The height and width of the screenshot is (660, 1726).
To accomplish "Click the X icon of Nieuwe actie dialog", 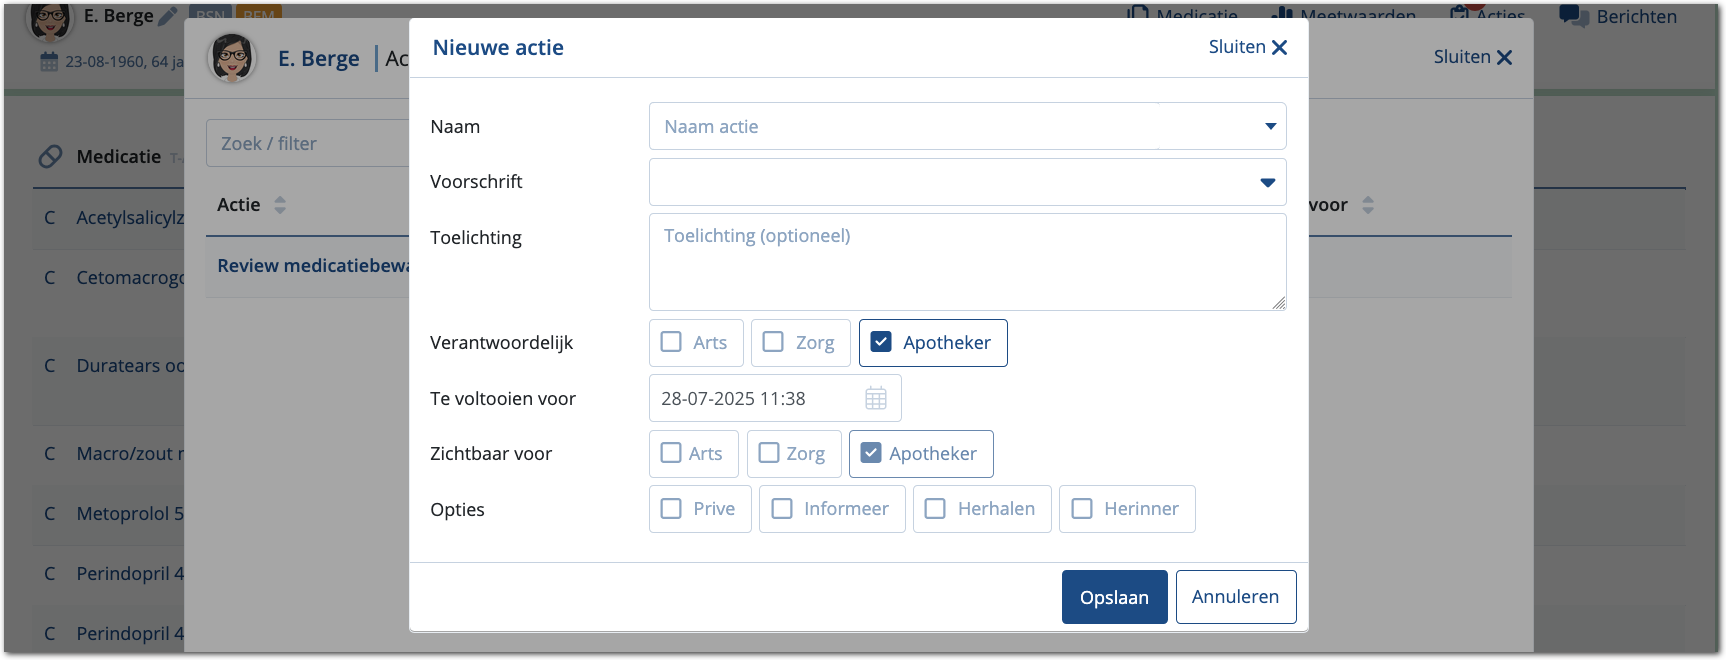I will (1279, 47).
